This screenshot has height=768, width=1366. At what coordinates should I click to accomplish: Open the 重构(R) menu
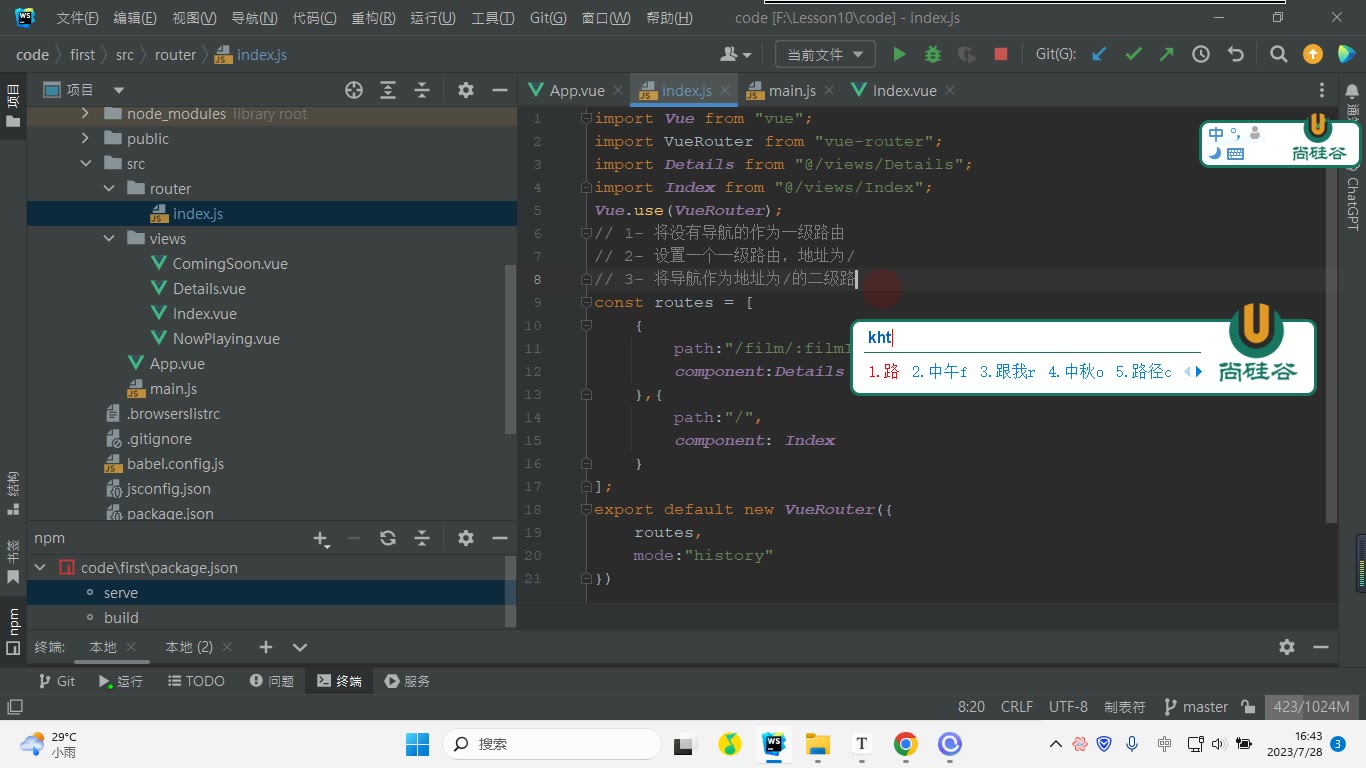373,18
